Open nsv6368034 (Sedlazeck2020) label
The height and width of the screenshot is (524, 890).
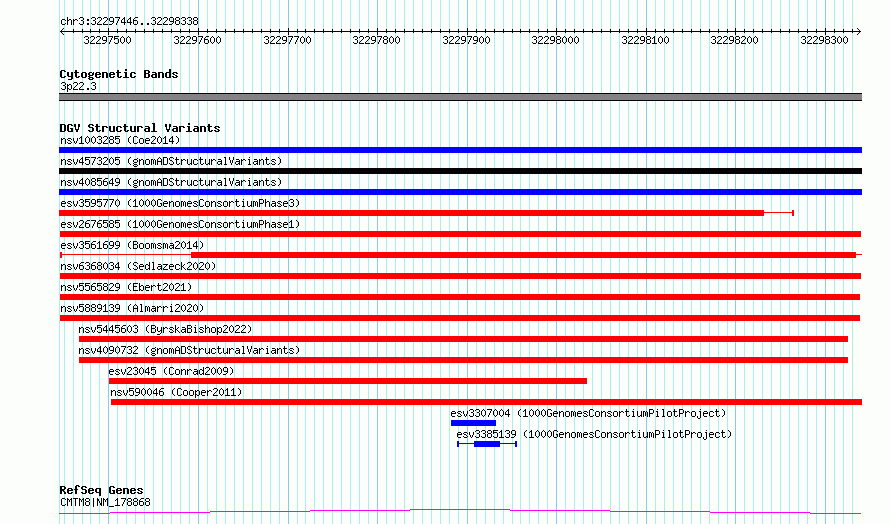[x=138, y=266]
